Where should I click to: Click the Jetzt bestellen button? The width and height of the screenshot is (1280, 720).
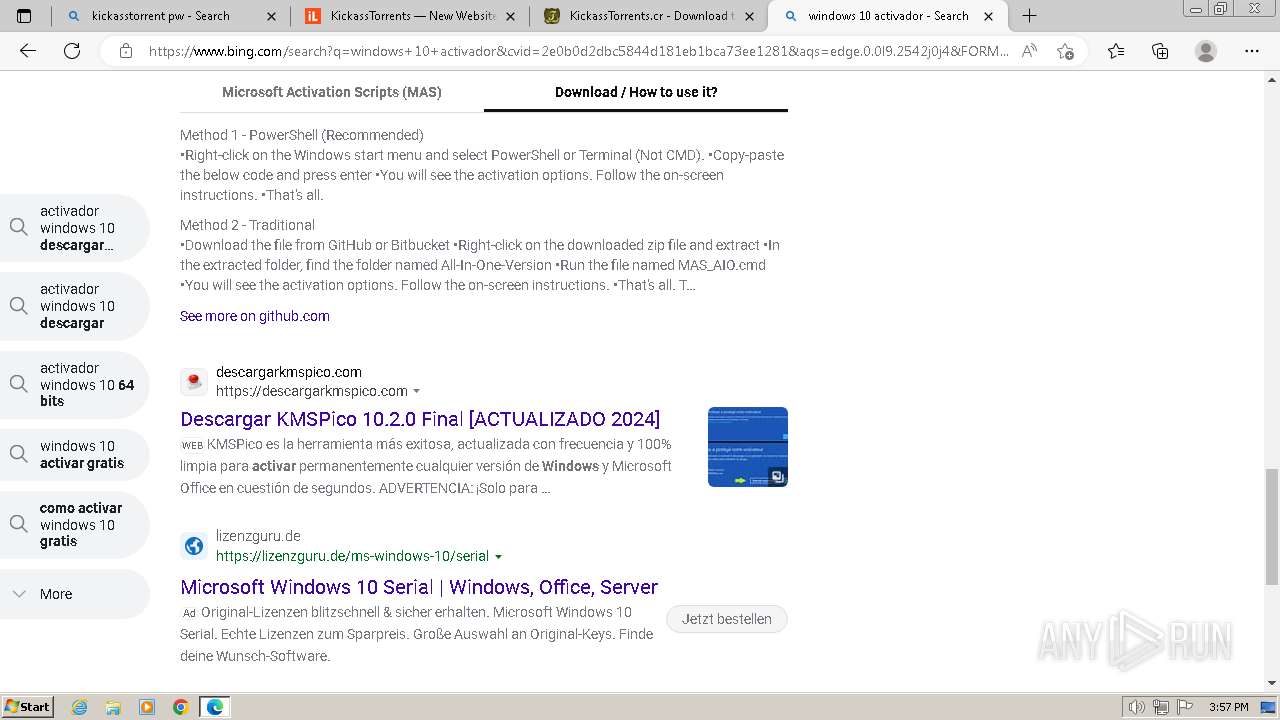tap(727, 619)
